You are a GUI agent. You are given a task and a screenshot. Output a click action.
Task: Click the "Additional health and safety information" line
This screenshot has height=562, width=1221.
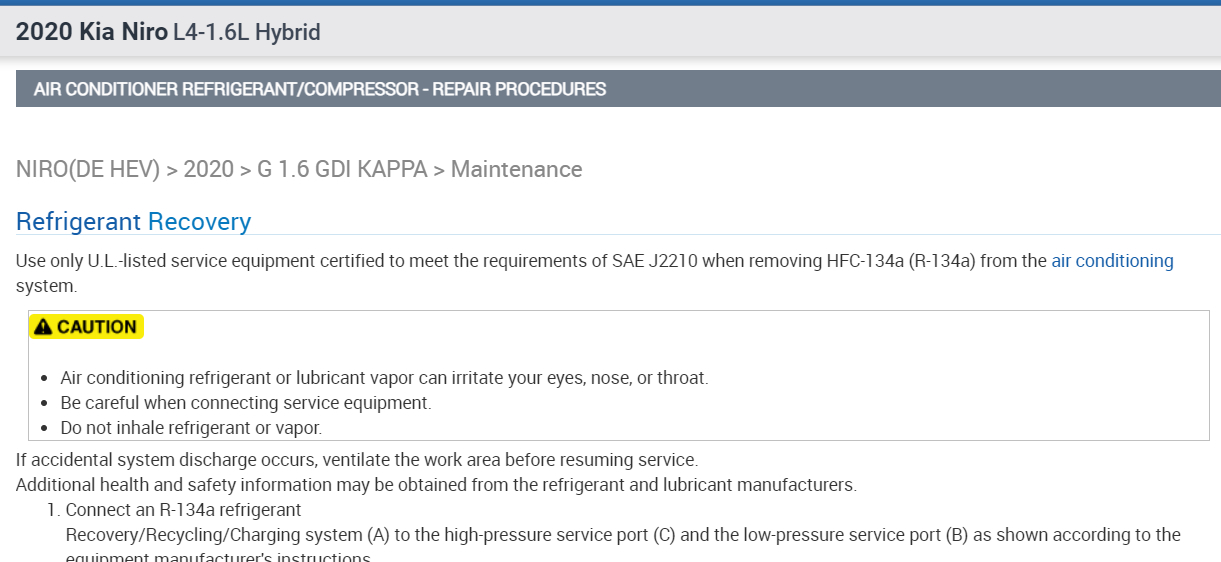pyautogui.click(x=436, y=485)
